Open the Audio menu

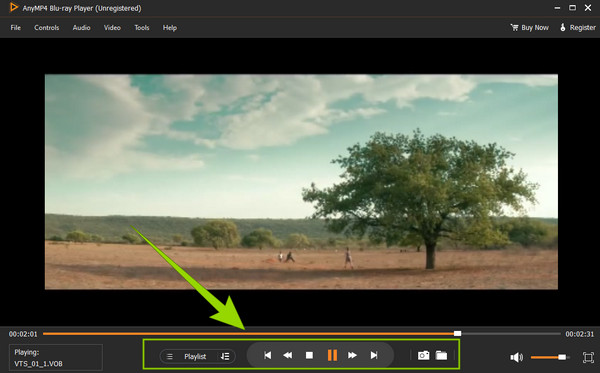tap(82, 28)
